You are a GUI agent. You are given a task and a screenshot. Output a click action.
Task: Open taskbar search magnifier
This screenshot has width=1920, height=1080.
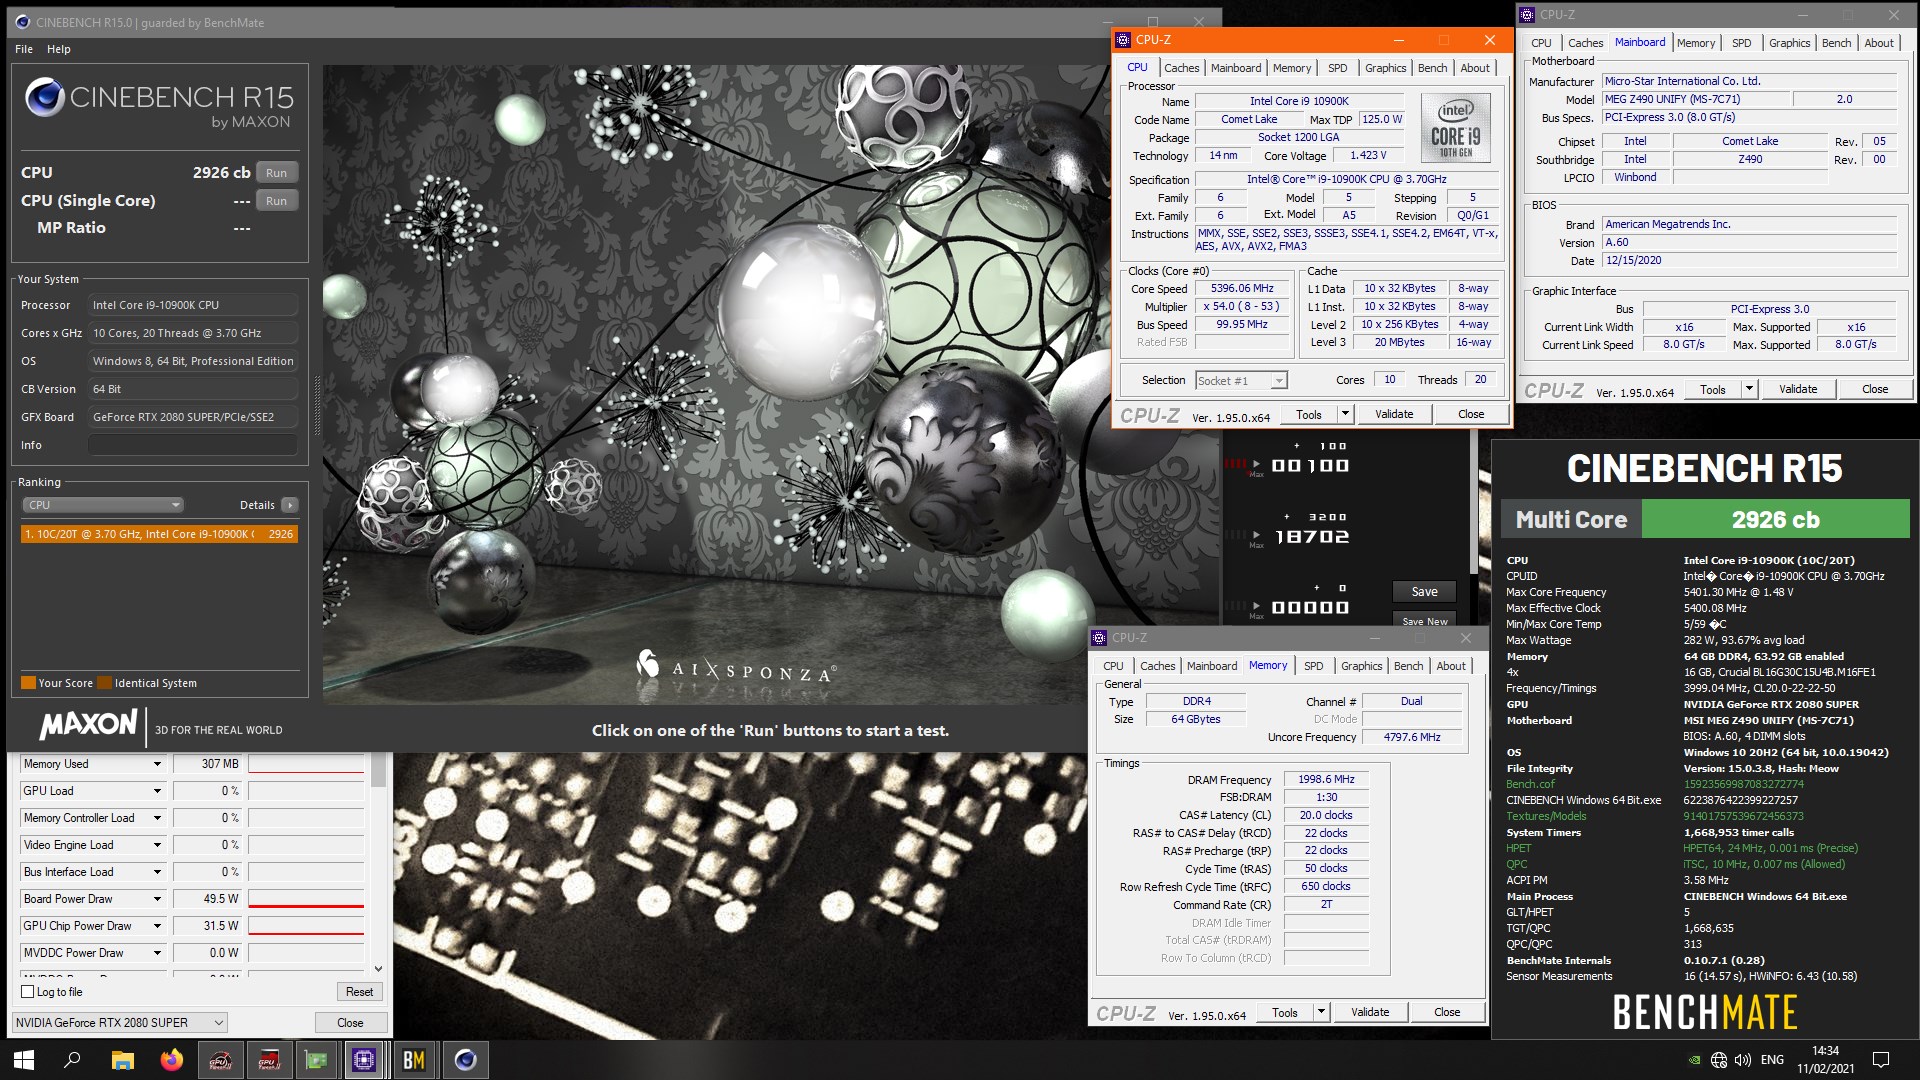click(x=72, y=1060)
